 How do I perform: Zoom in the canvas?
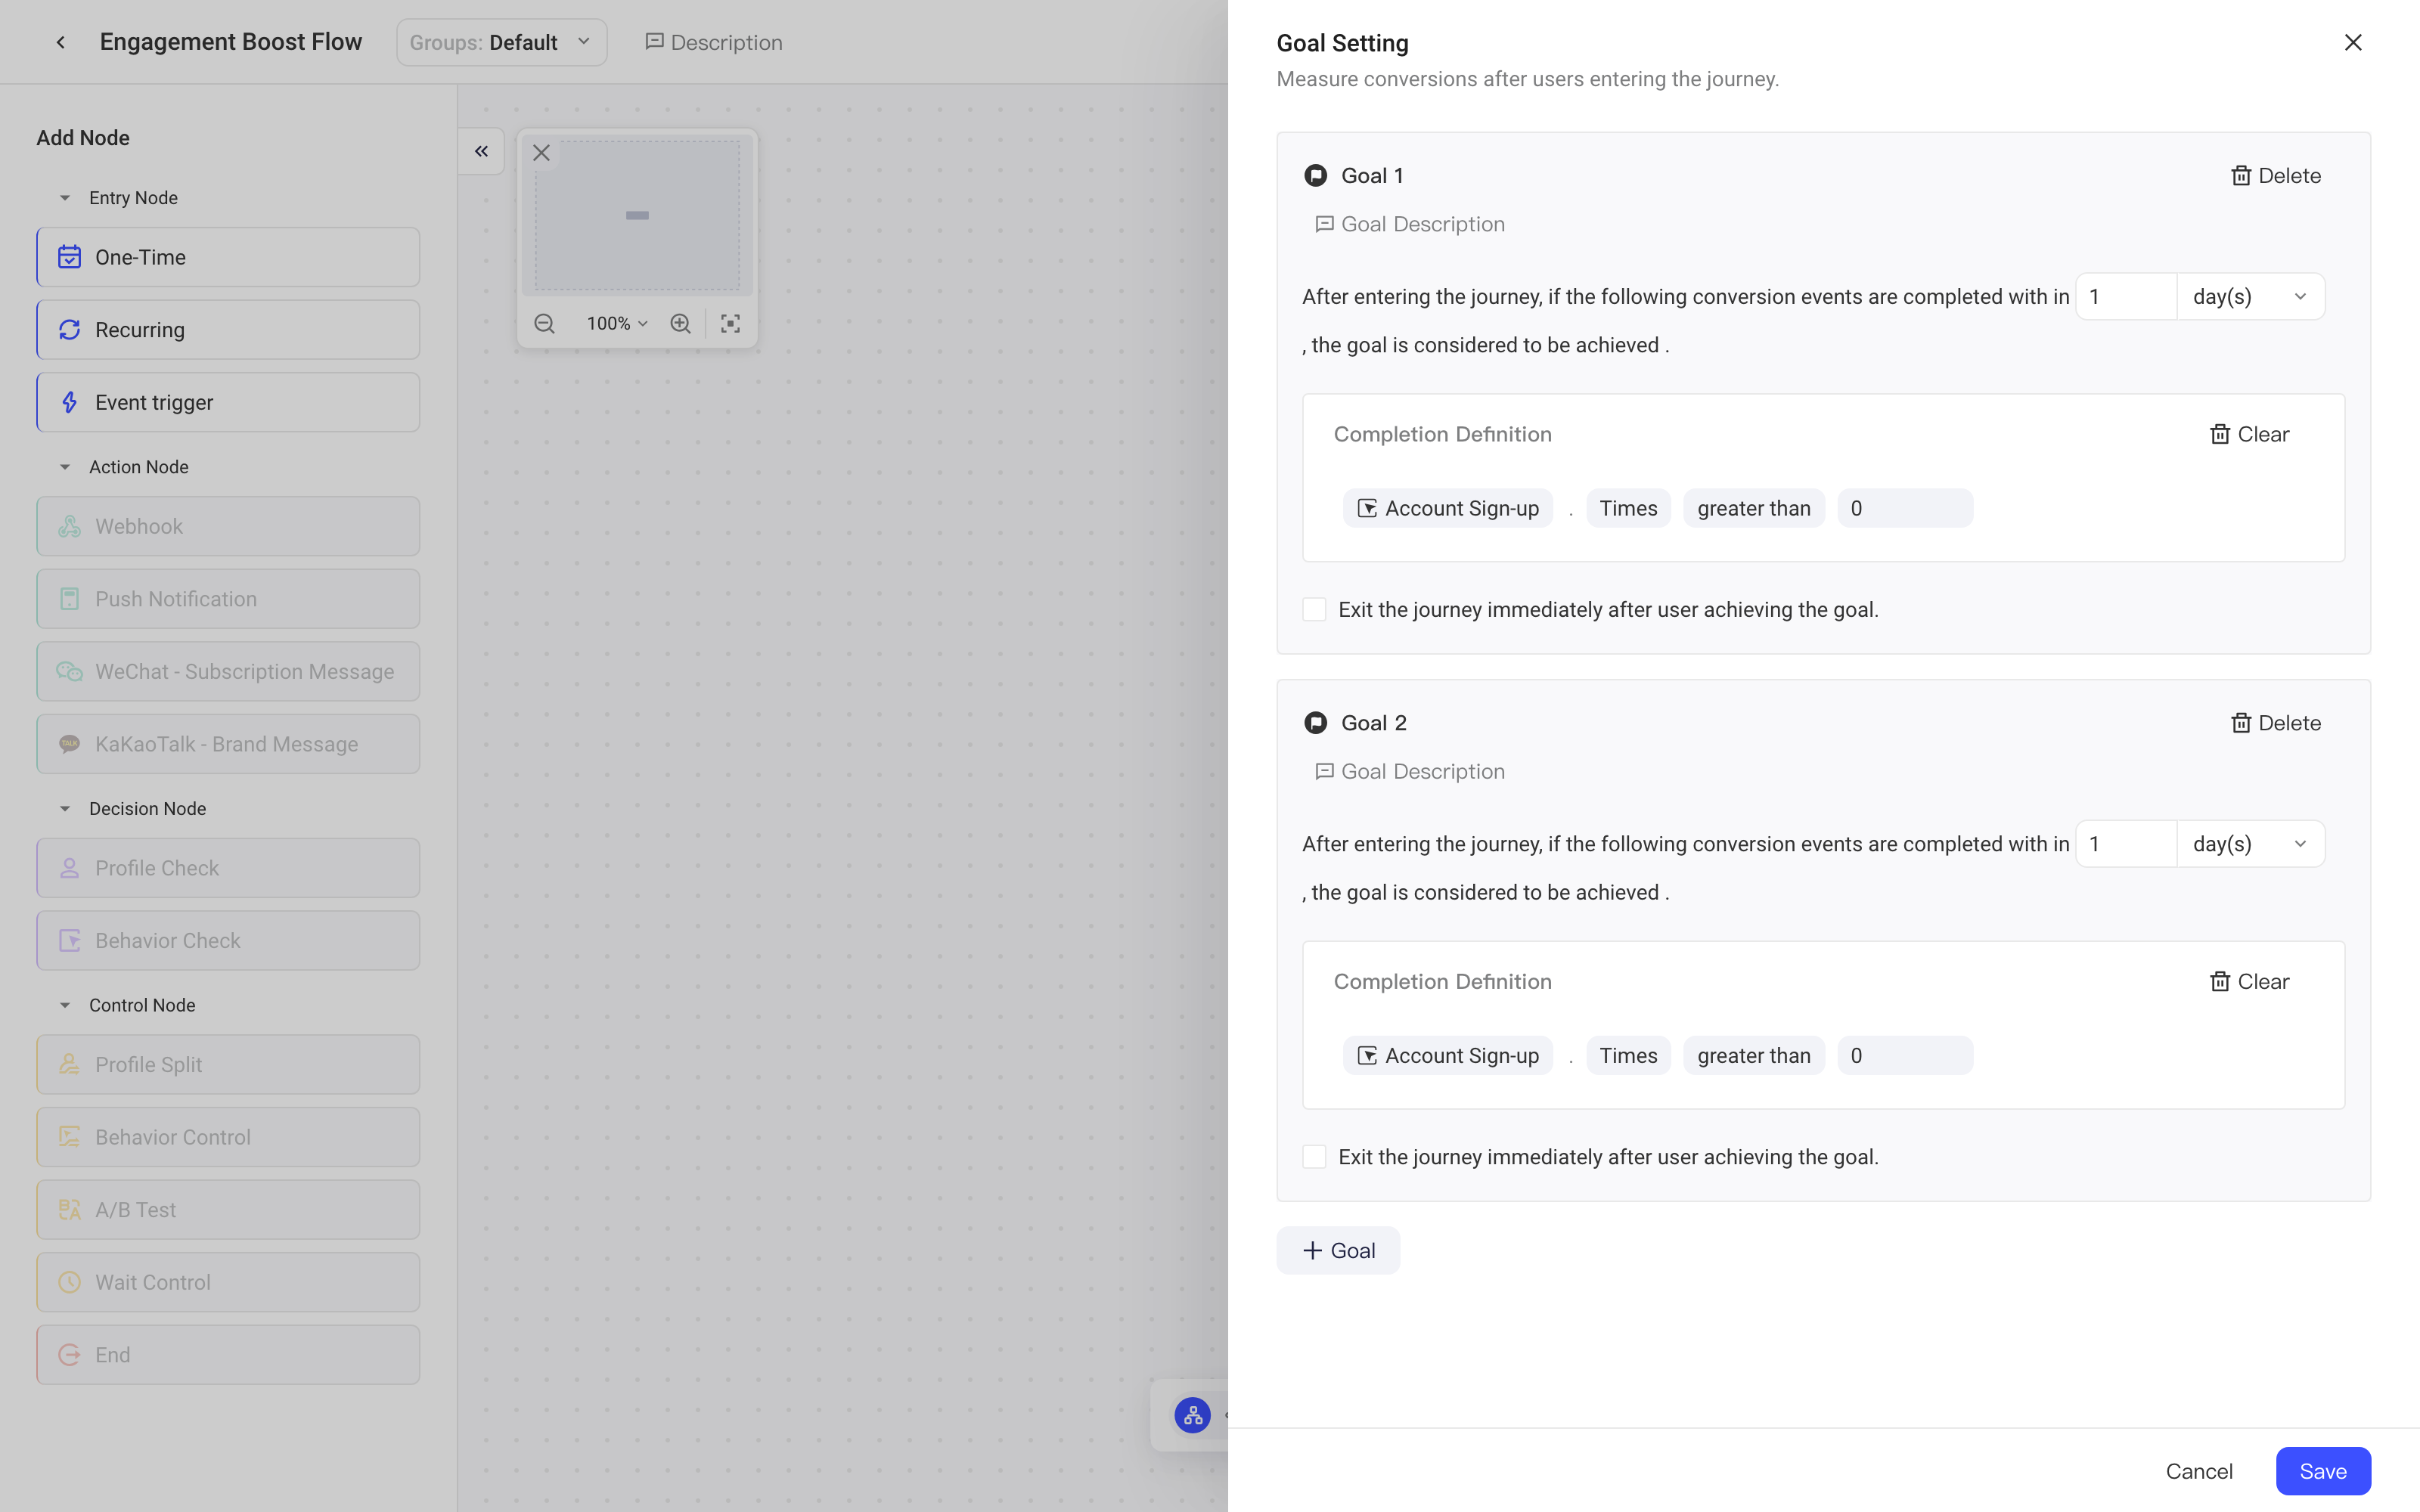point(680,323)
